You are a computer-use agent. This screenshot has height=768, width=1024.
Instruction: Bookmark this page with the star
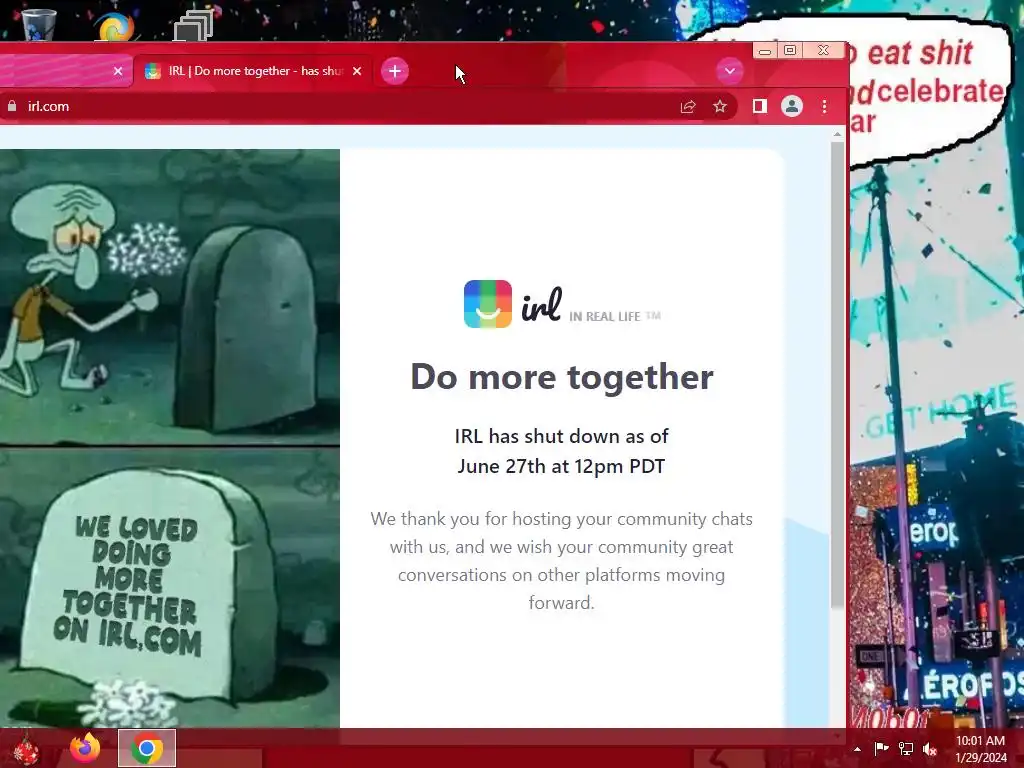tap(720, 106)
